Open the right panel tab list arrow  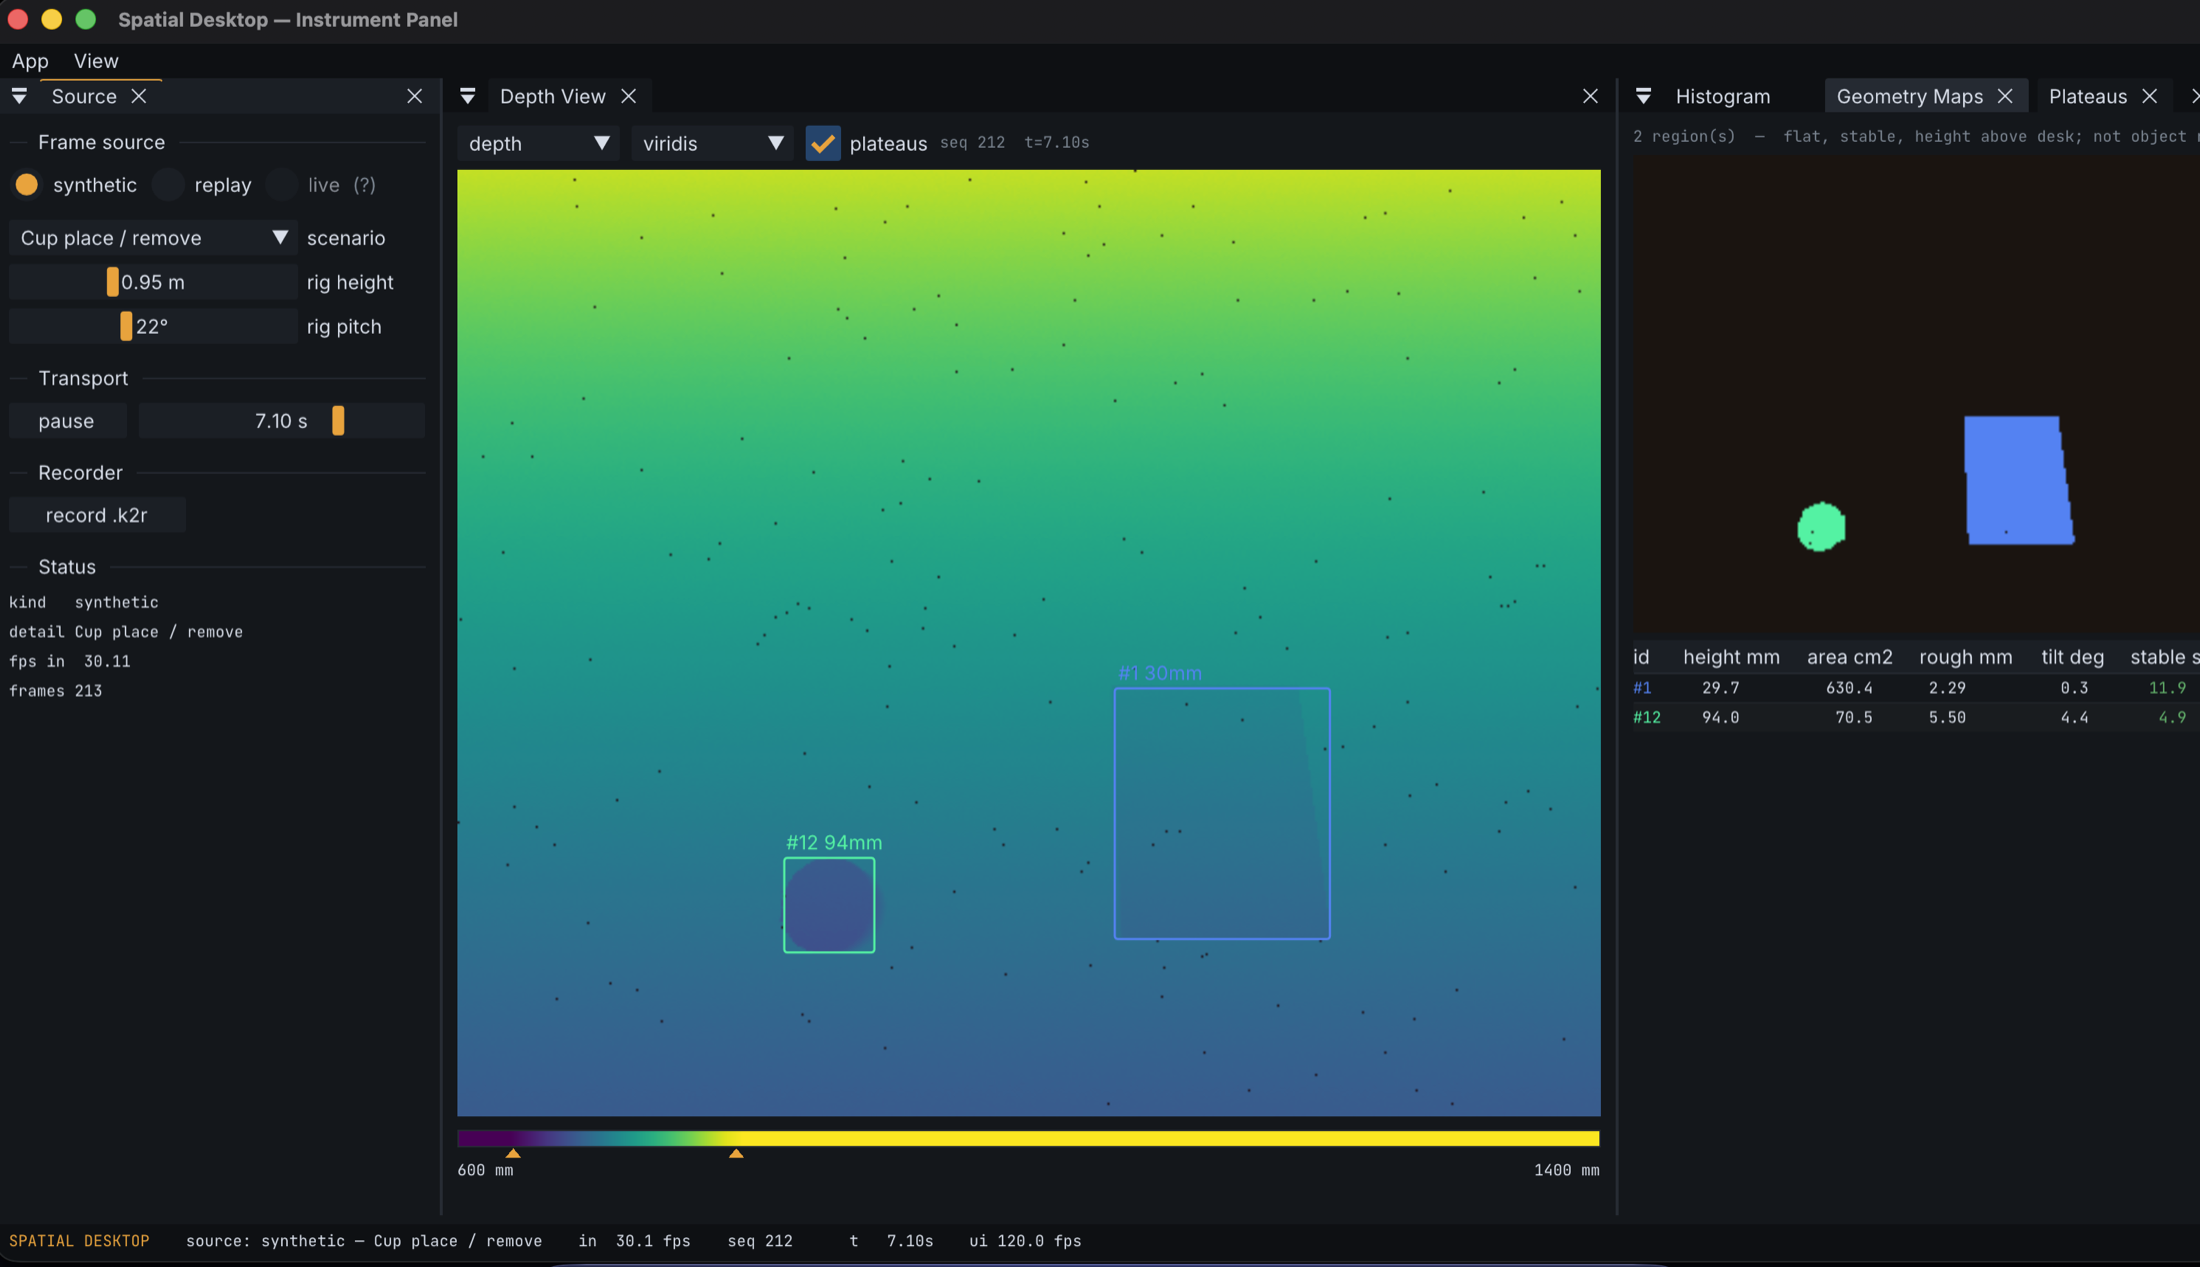[1643, 96]
